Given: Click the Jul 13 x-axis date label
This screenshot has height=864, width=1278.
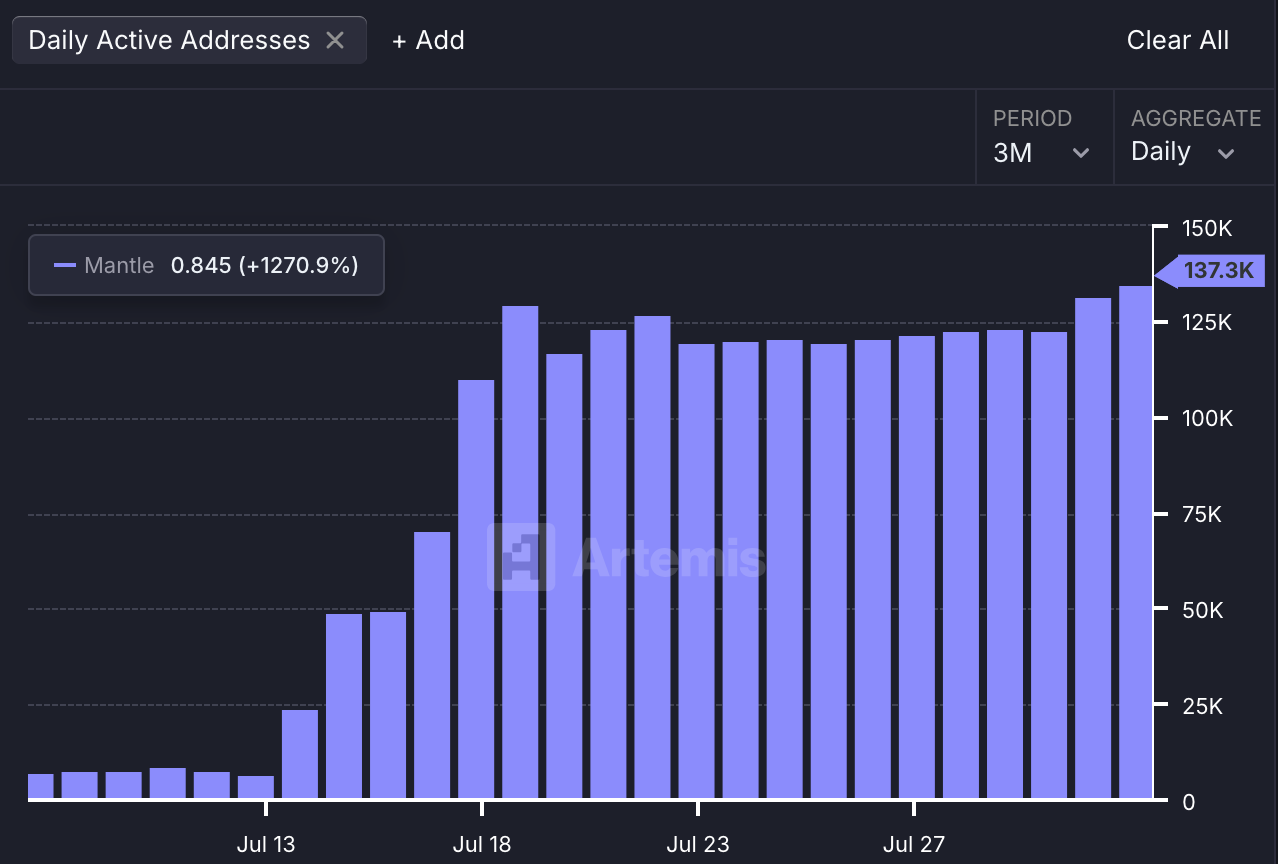Looking at the screenshot, I should (x=266, y=844).
